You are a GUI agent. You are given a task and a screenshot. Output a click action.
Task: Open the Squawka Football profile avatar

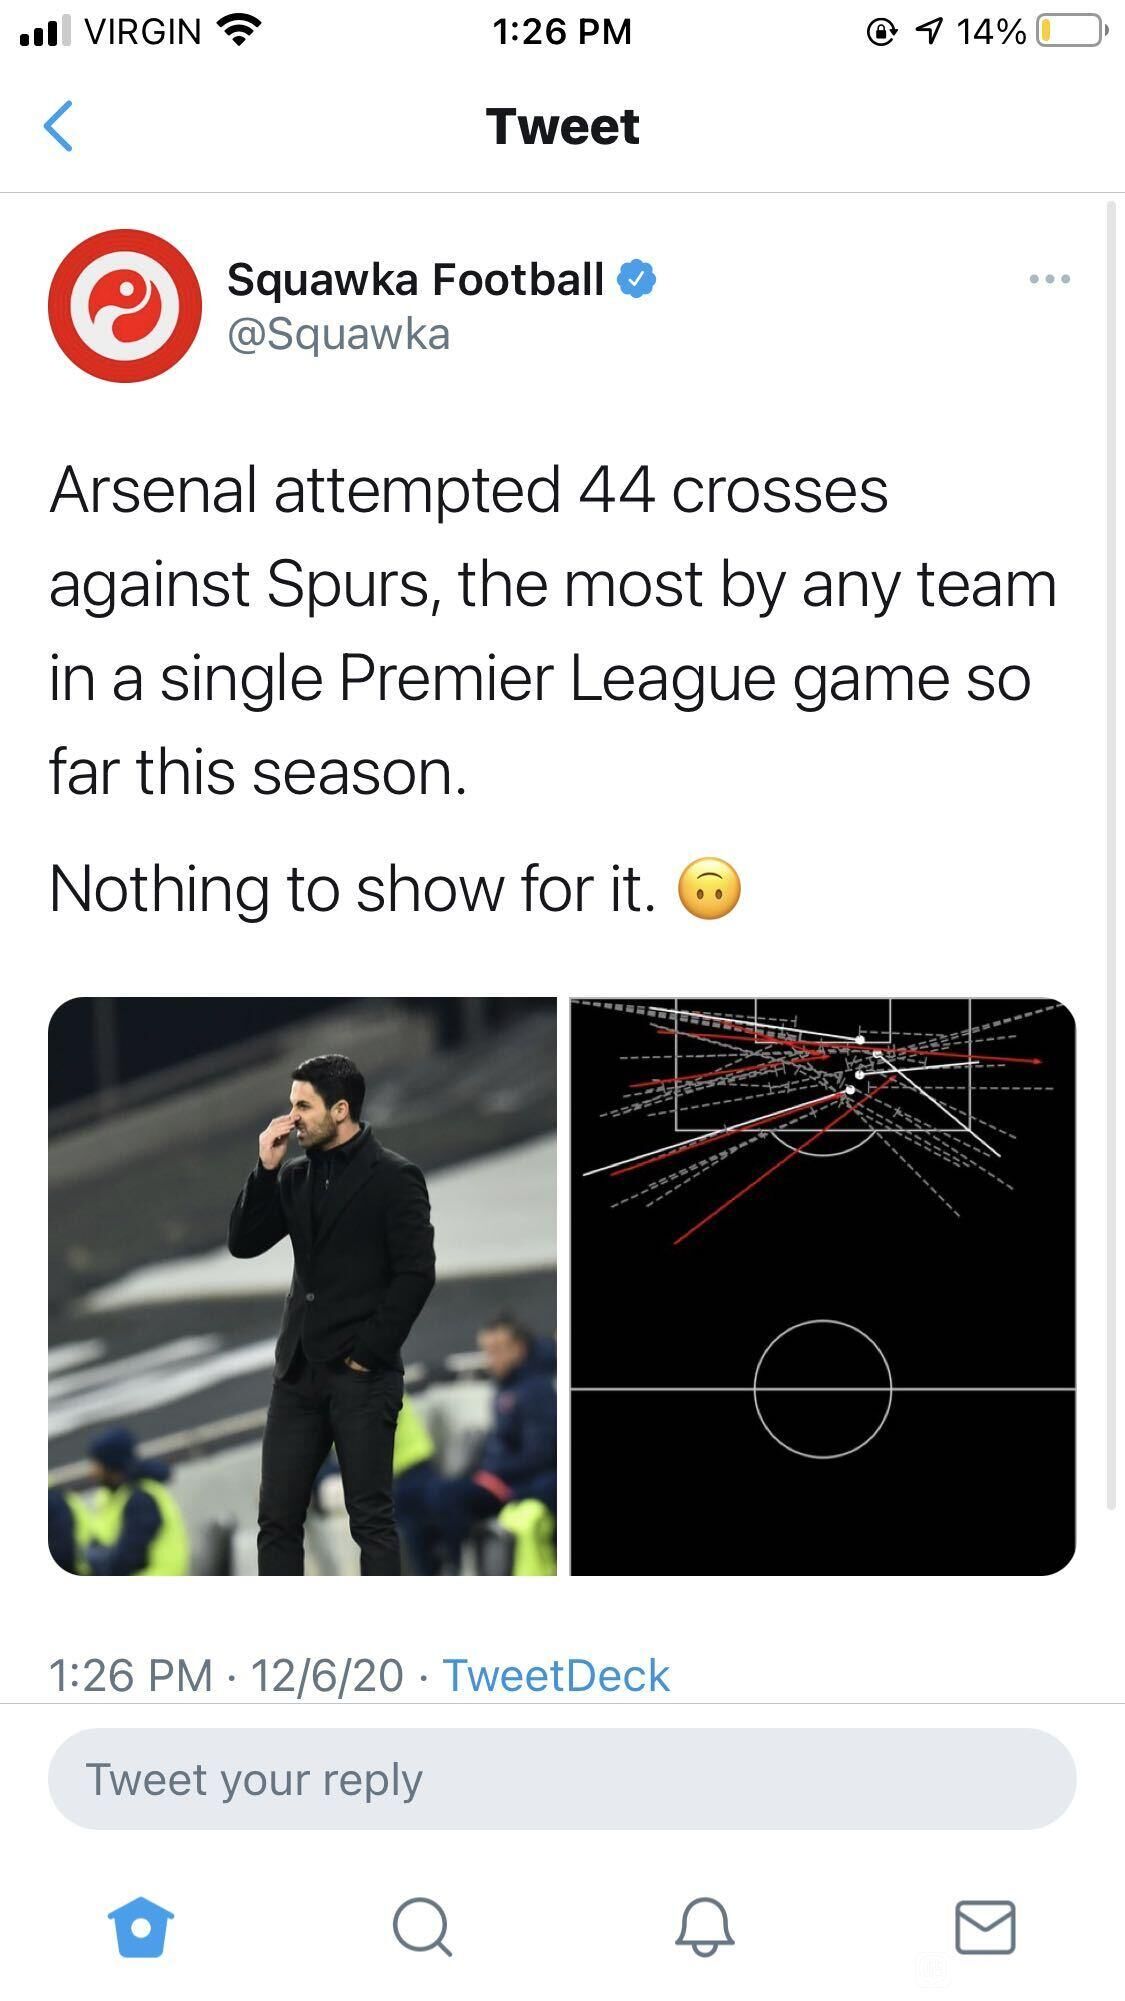coord(125,305)
